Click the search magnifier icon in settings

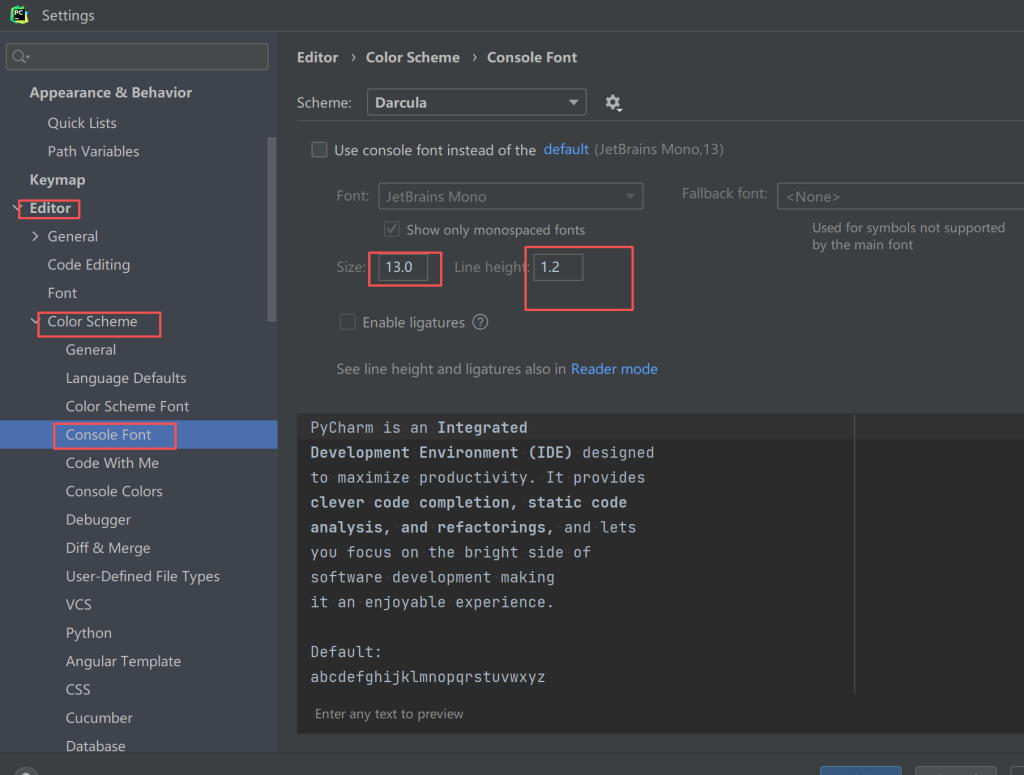tap(21, 57)
